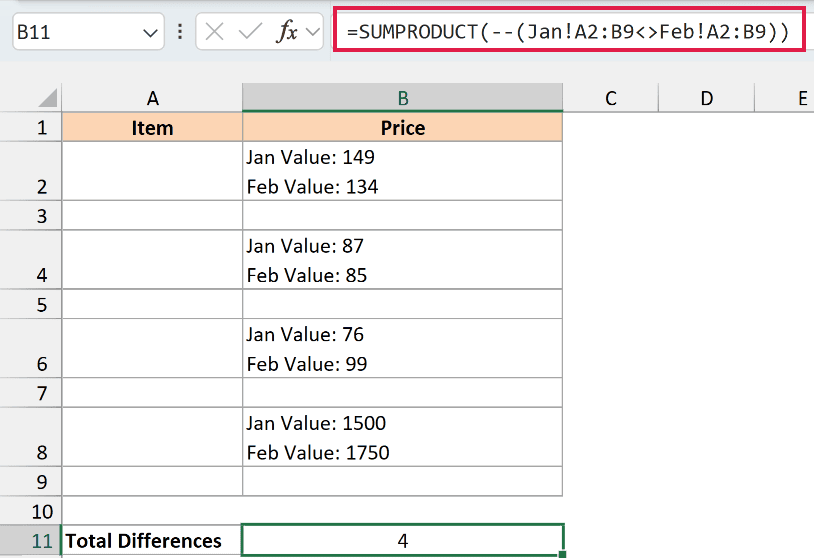Select row 7 header
The width and height of the screenshot is (814, 558).
[x=31, y=393]
